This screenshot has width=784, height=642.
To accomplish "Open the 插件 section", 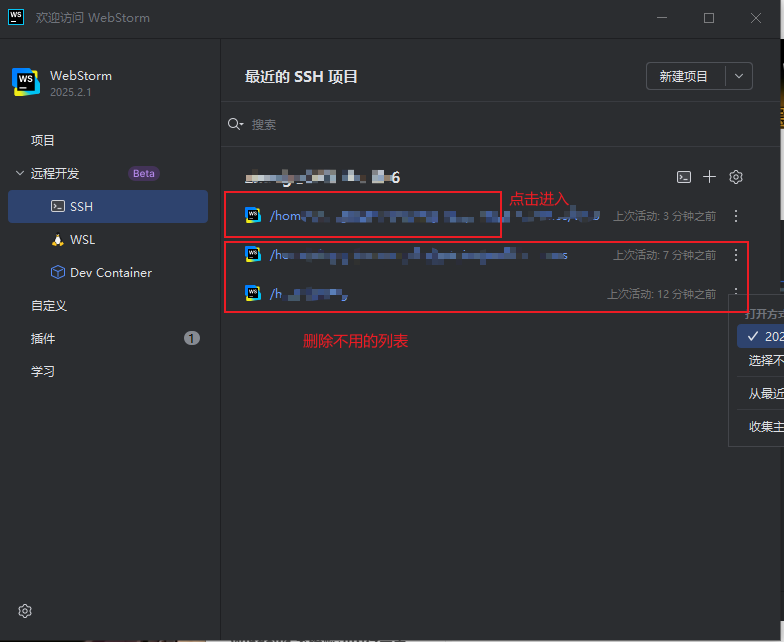I will point(43,339).
